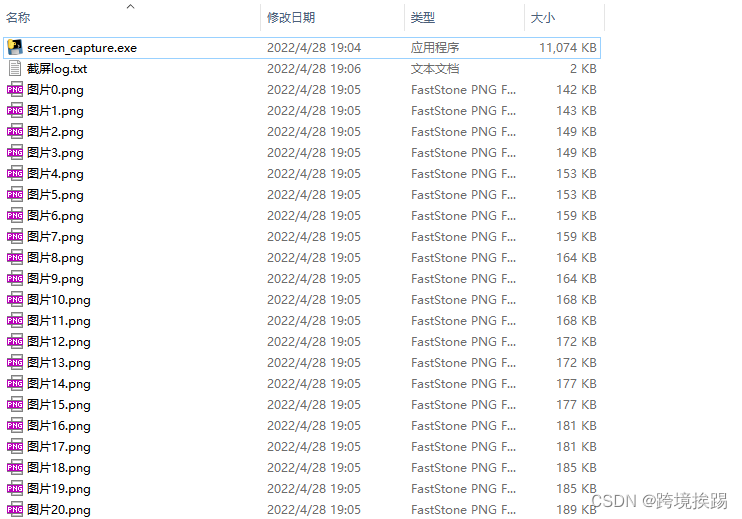This screenshot has height=519, width=742.
Task: Click the PNG icon of 图片8.png
Action: tap(15, 258)
